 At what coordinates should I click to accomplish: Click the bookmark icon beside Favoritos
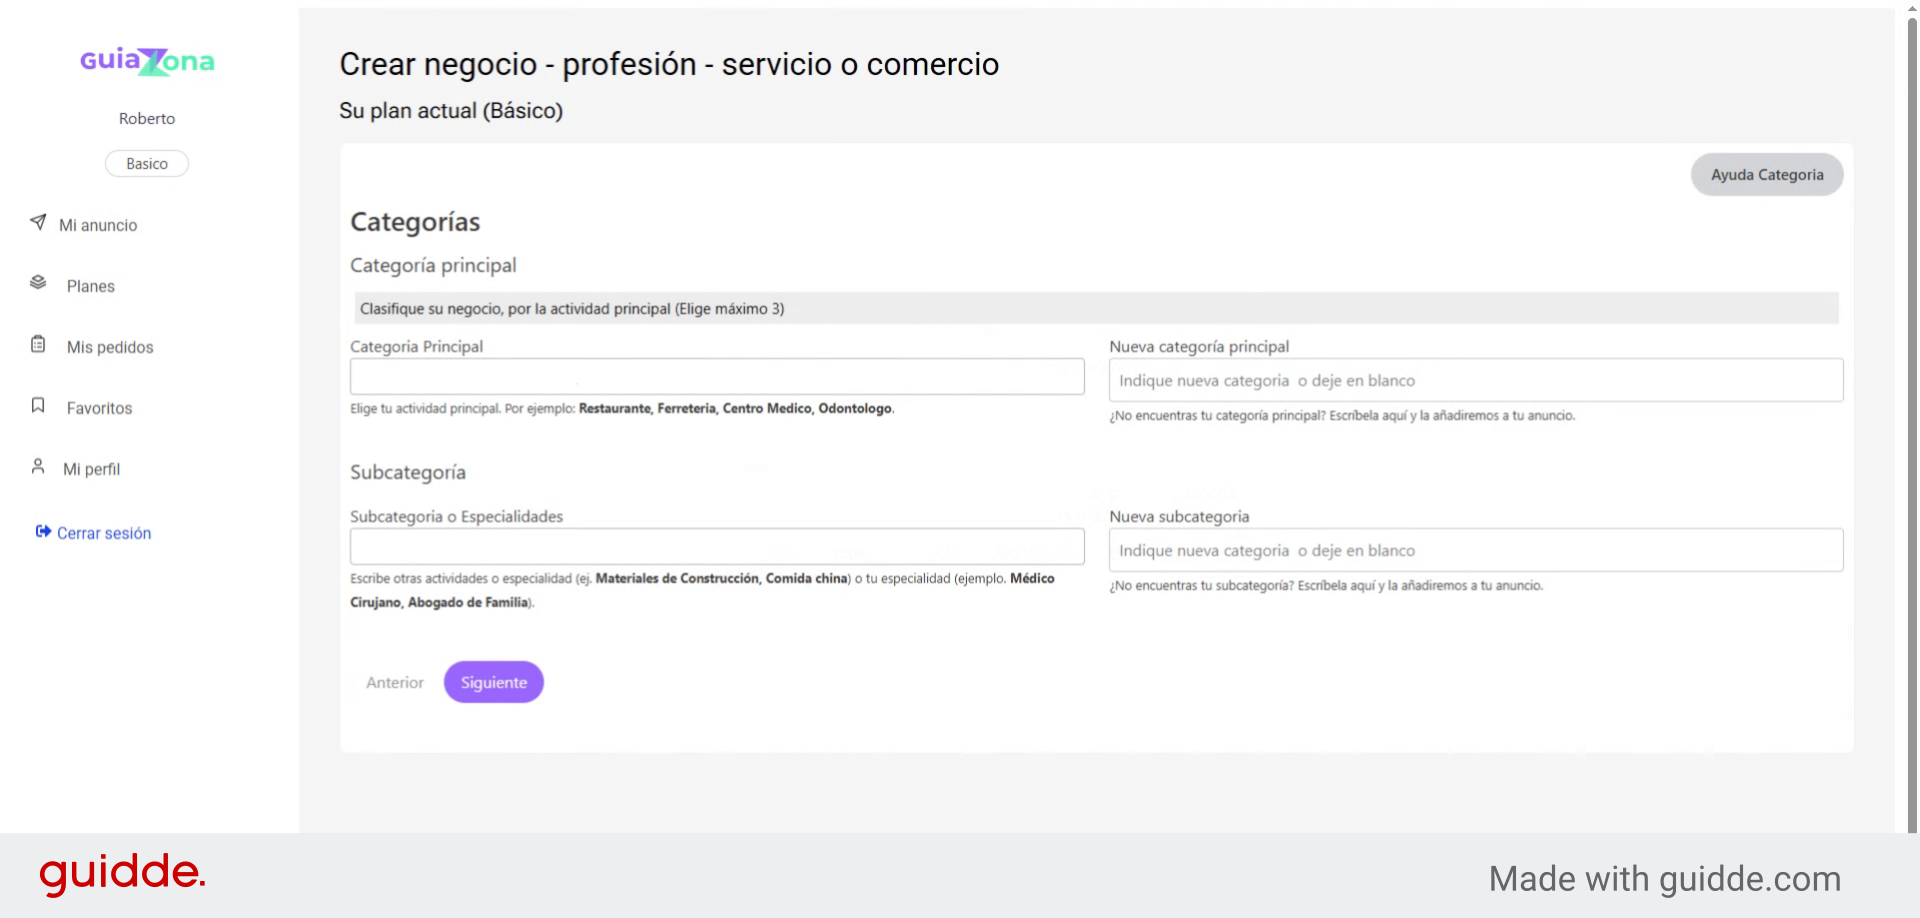click(x=38, y=405)
